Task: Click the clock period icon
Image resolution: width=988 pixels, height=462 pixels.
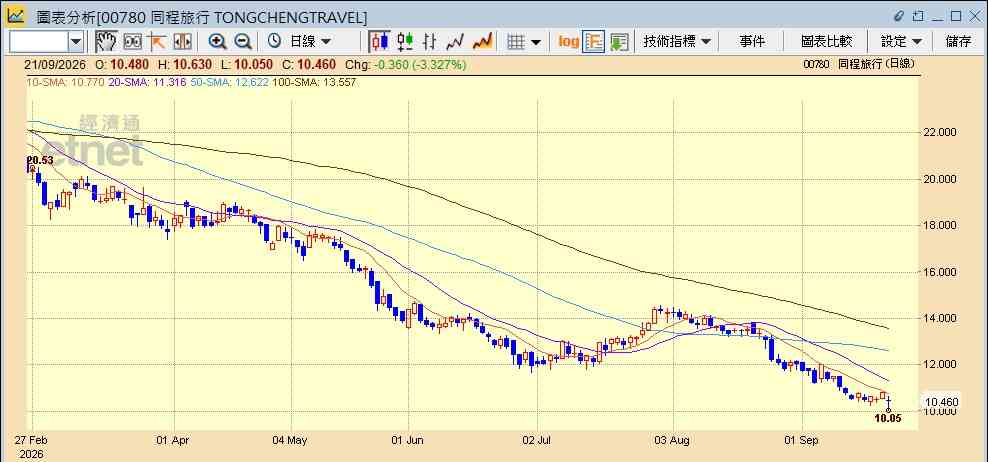Action: point(274,41)
